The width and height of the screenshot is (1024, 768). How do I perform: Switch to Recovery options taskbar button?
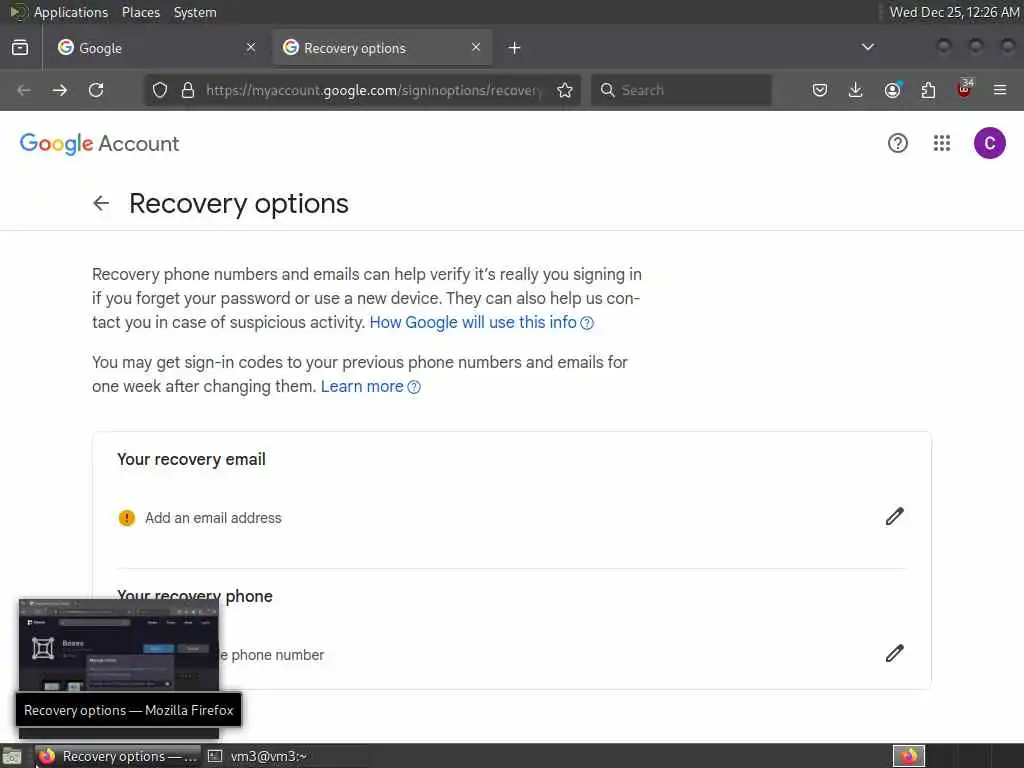[118, 756]
